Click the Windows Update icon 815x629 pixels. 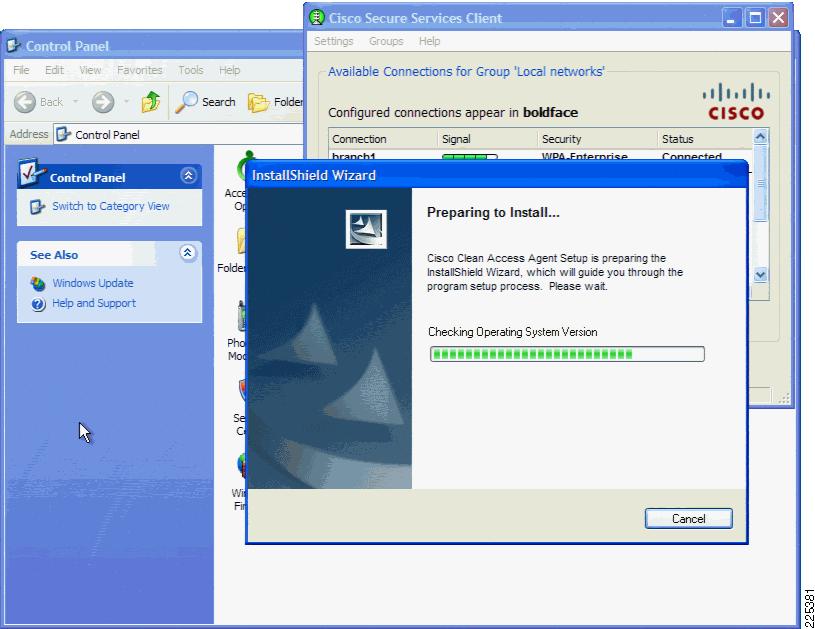coord(37,284)
